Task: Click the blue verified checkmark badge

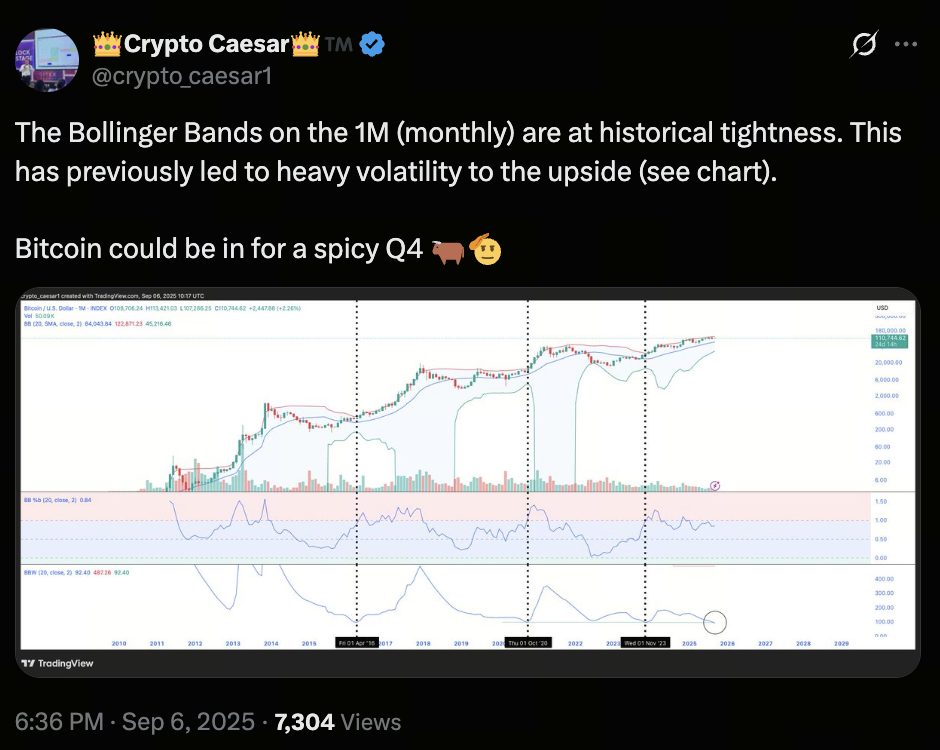Action: pyautogui.click(x=372, y=44)
